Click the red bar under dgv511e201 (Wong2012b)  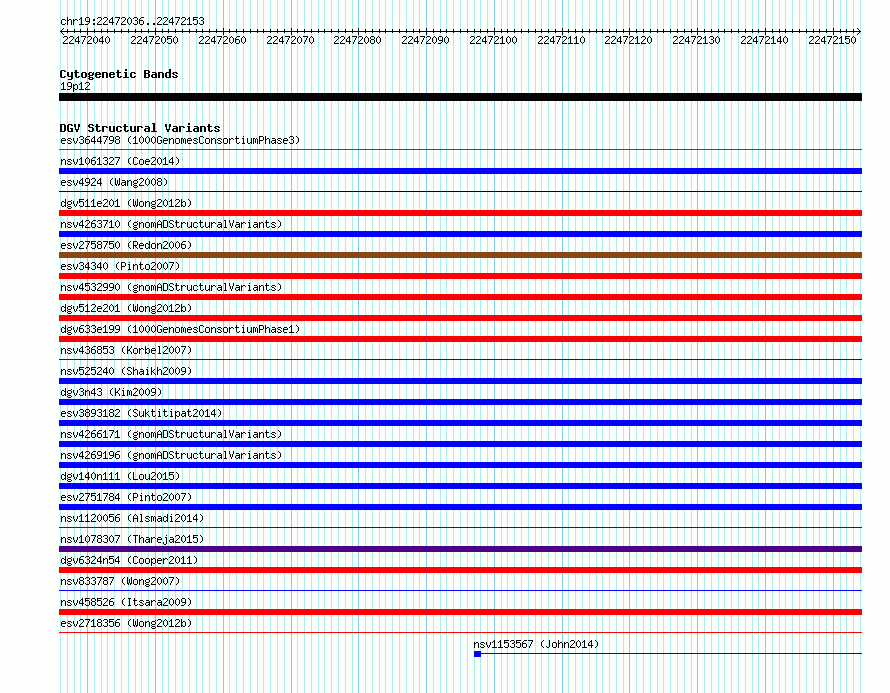460,213
